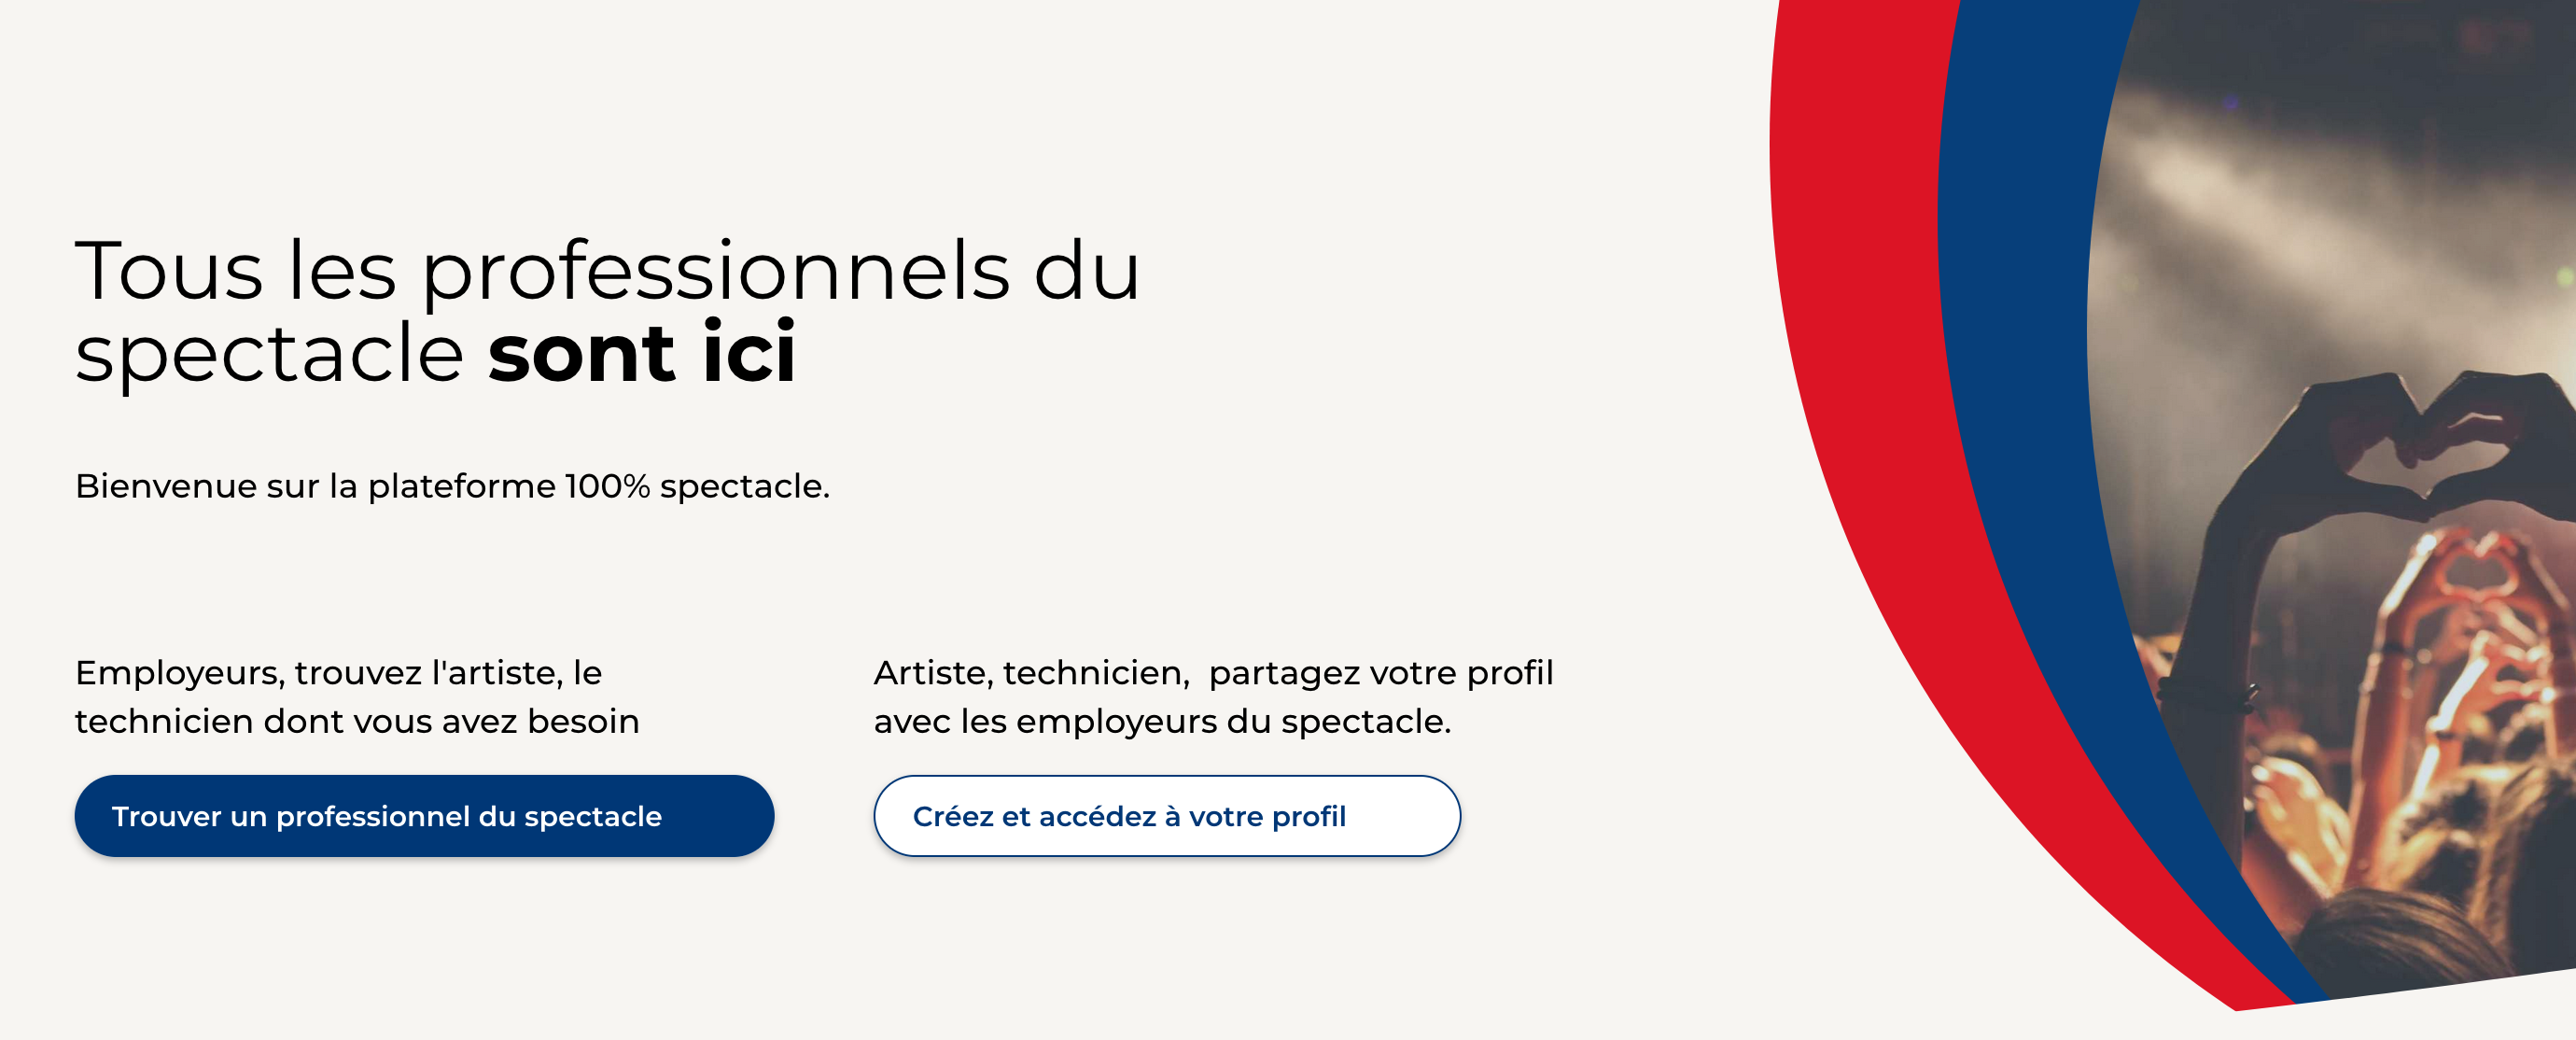The height and width of the screenshot is (1040, 2576).
Task: Click the word 'Tous' starting the headline
Action: click(169, 270)
